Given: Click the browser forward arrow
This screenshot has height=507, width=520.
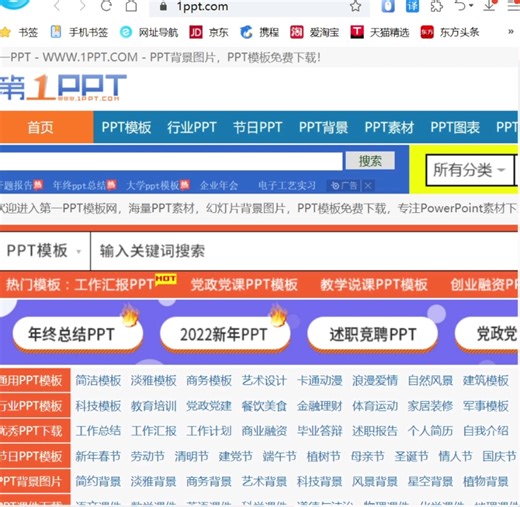Looking at the screenshot, I should click(x=82, y=6).
